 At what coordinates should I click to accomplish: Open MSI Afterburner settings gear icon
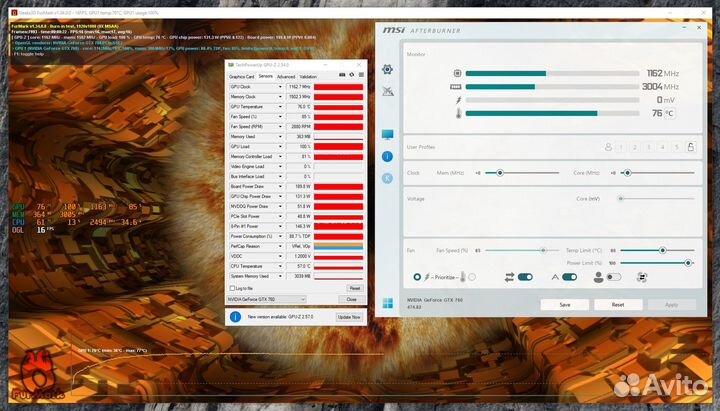[x=387, y=69]
